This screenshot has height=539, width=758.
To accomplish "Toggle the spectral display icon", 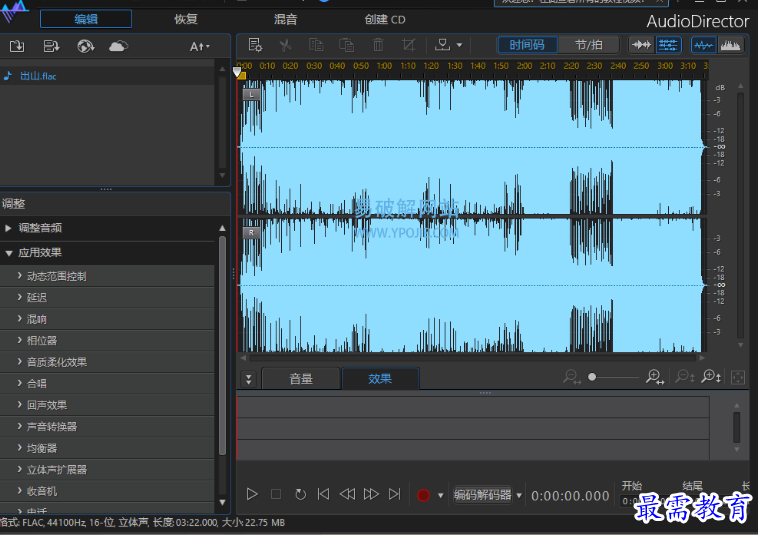I will point(730,45).
